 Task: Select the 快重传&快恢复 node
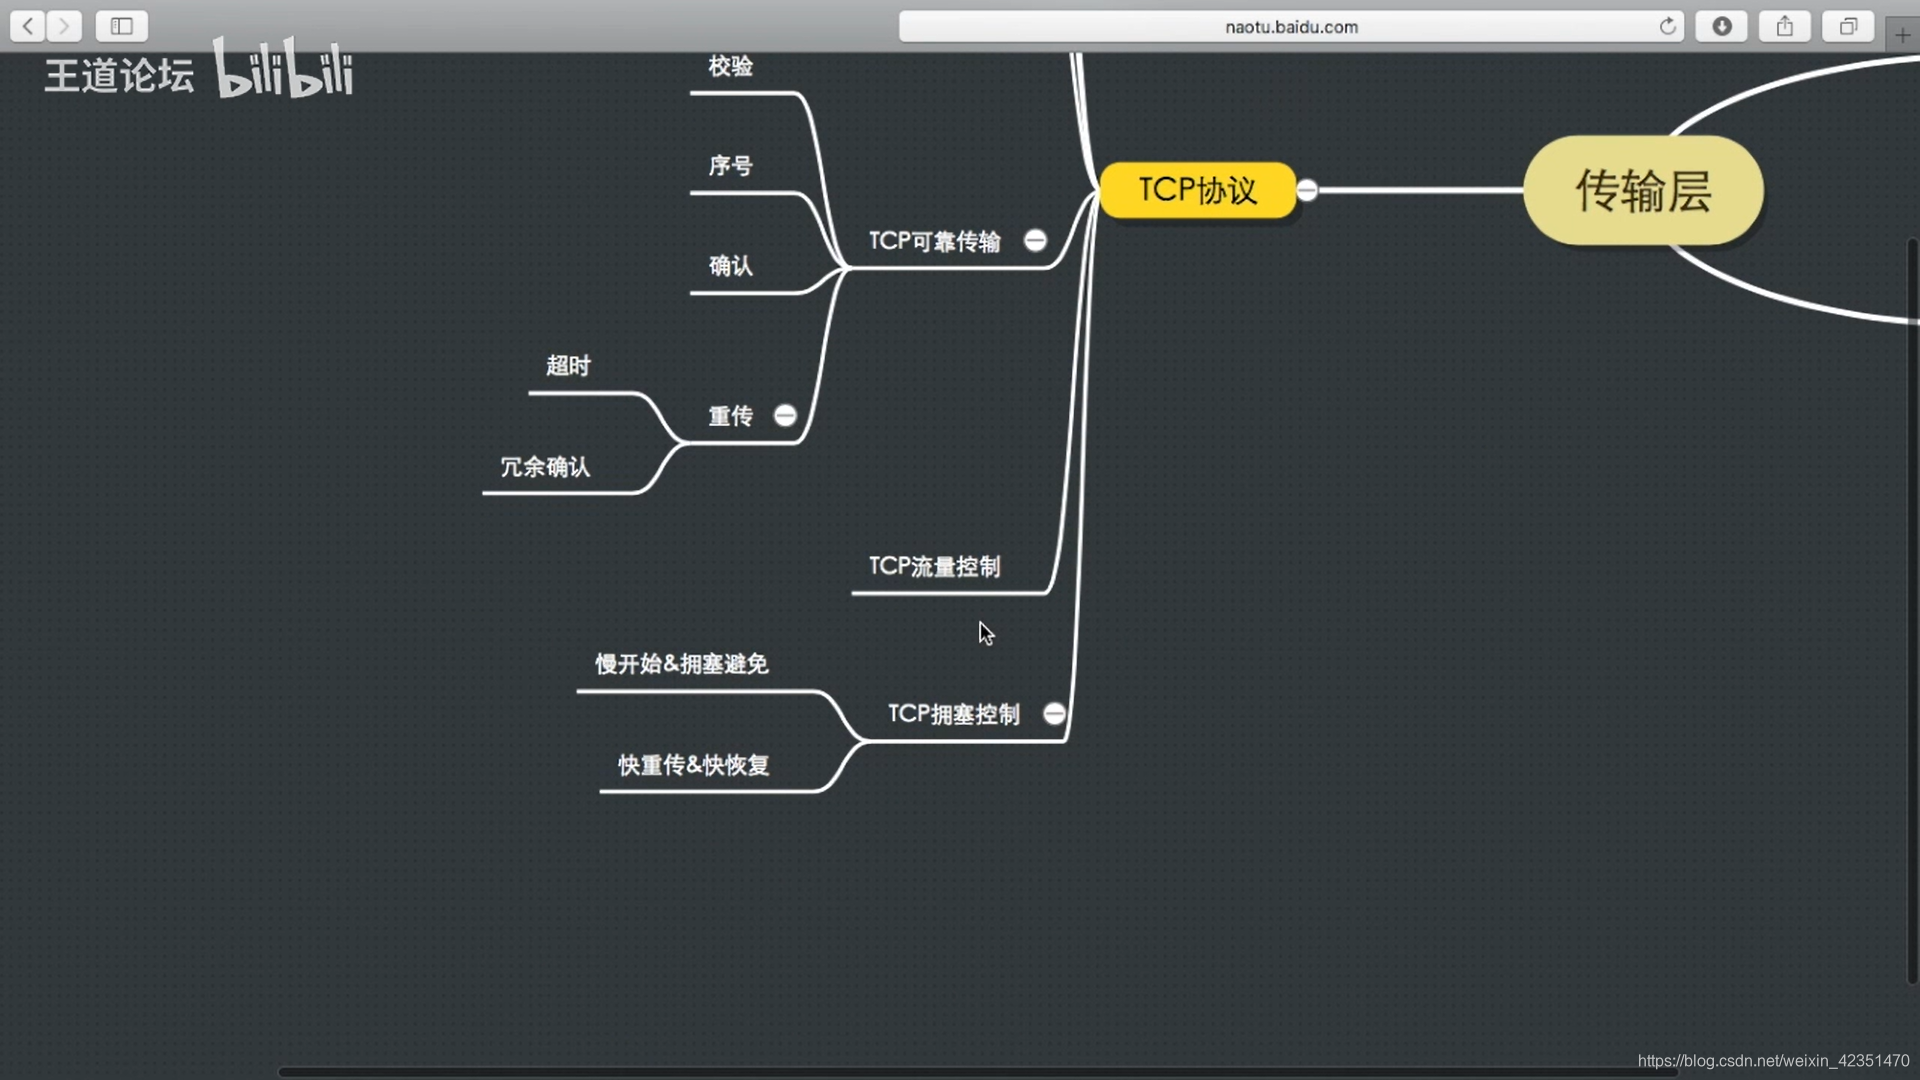point(693,765)
